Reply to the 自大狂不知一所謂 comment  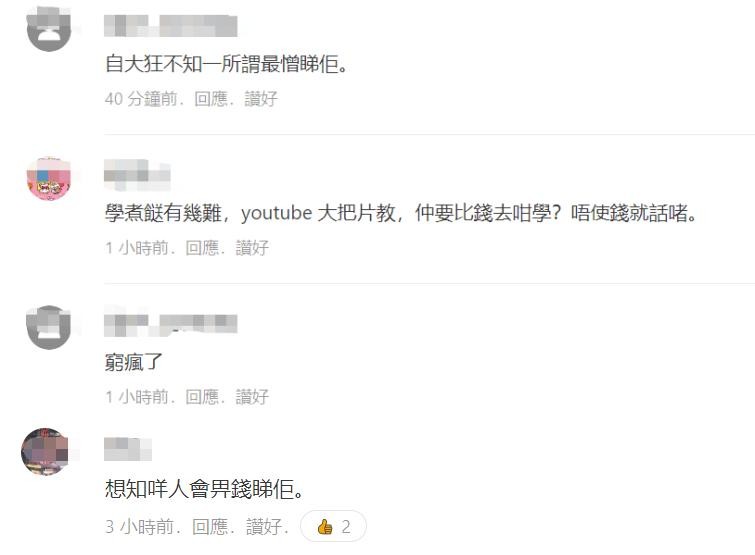pyautogui.click(x=211, y=99)
